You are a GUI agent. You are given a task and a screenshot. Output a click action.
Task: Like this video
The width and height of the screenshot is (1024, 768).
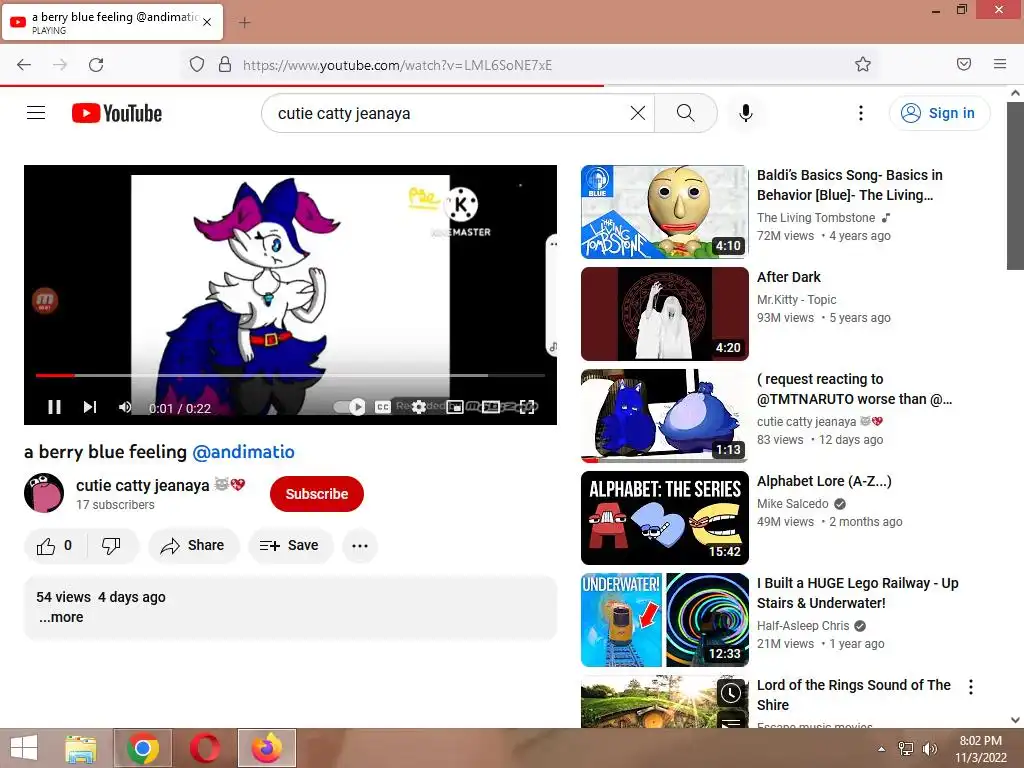coord(55,545)
